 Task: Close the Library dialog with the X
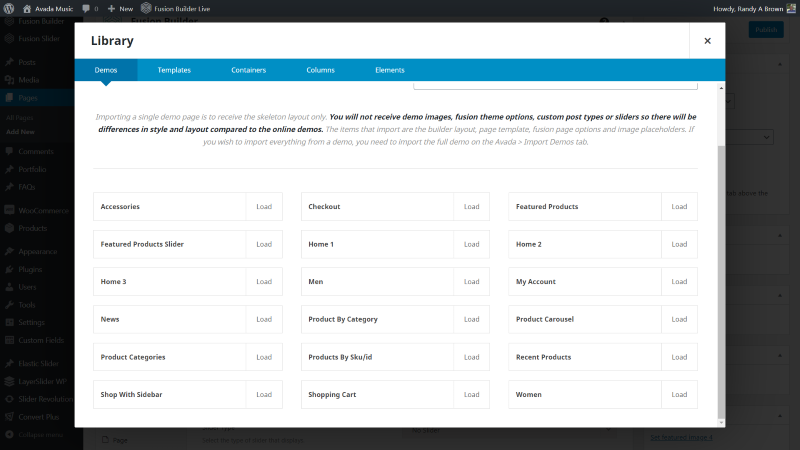(707, 41)
